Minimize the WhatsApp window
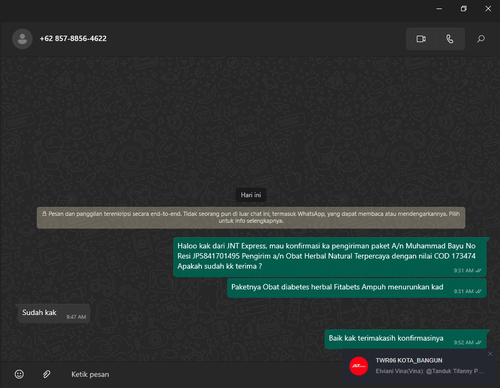 click(x=439, y=9)
